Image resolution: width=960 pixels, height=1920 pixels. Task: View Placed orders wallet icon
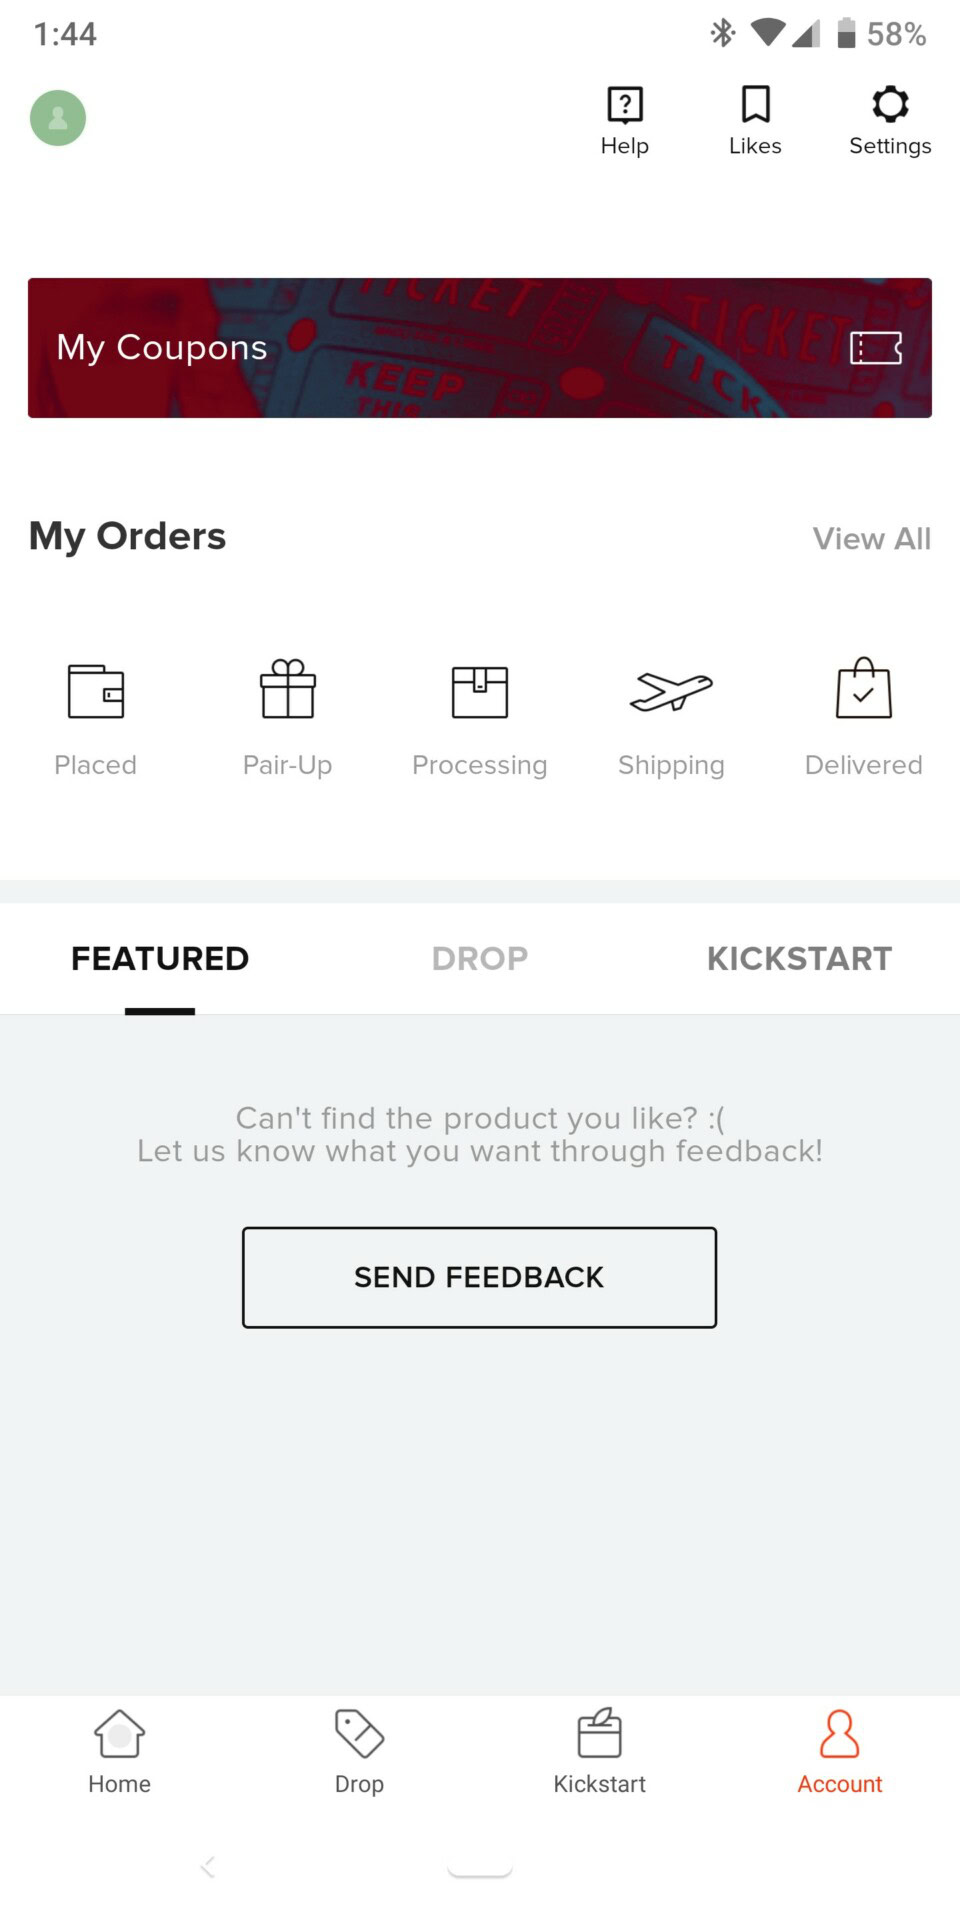click(96, 691)
